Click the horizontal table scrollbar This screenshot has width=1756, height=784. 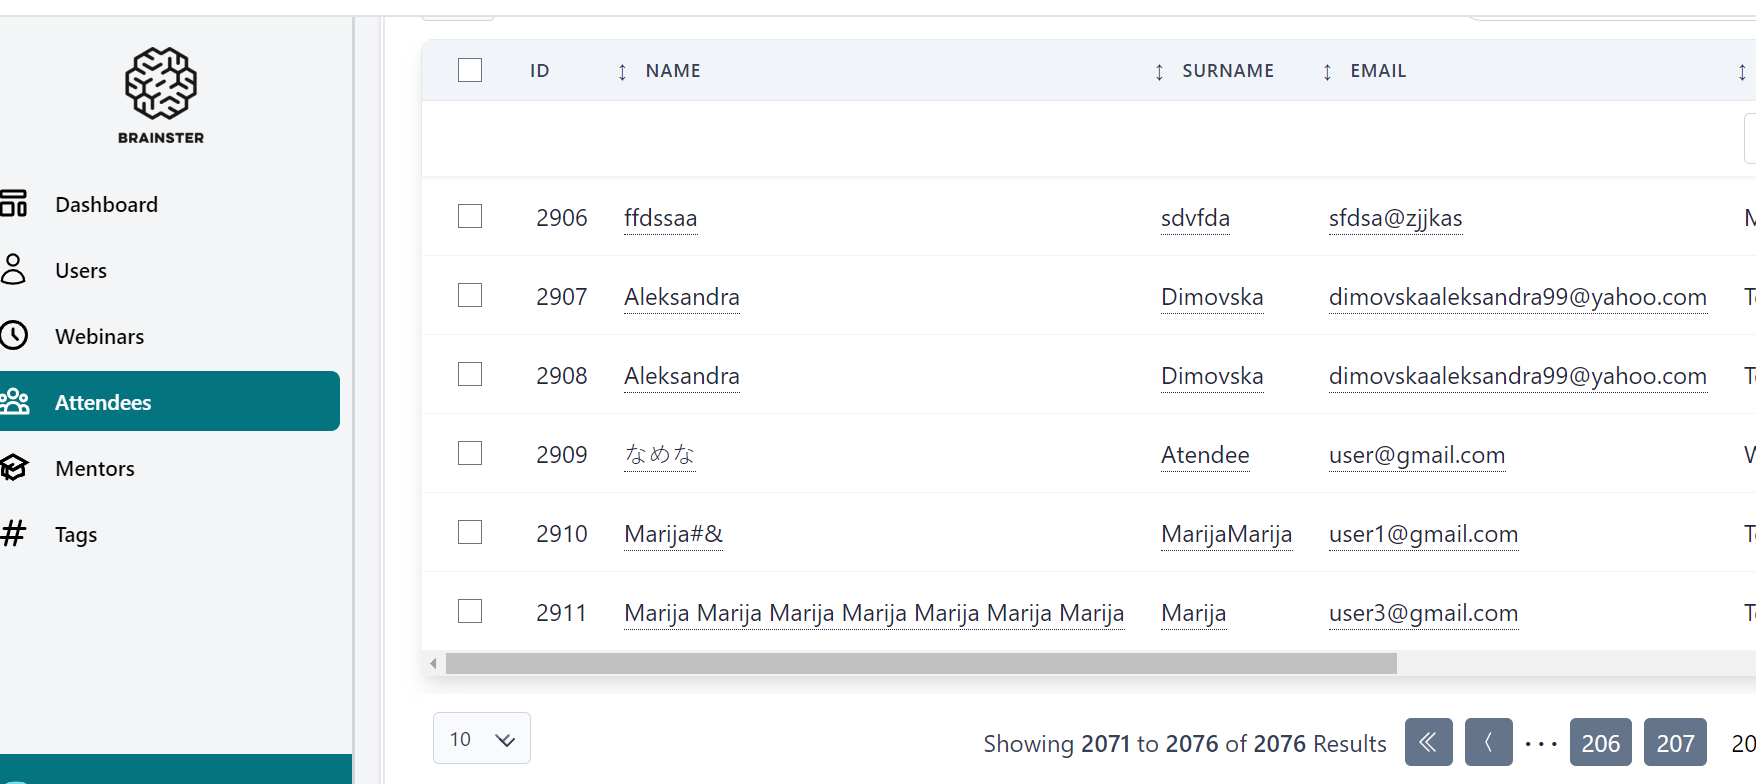pyautogui.click(x=920, y=664)
